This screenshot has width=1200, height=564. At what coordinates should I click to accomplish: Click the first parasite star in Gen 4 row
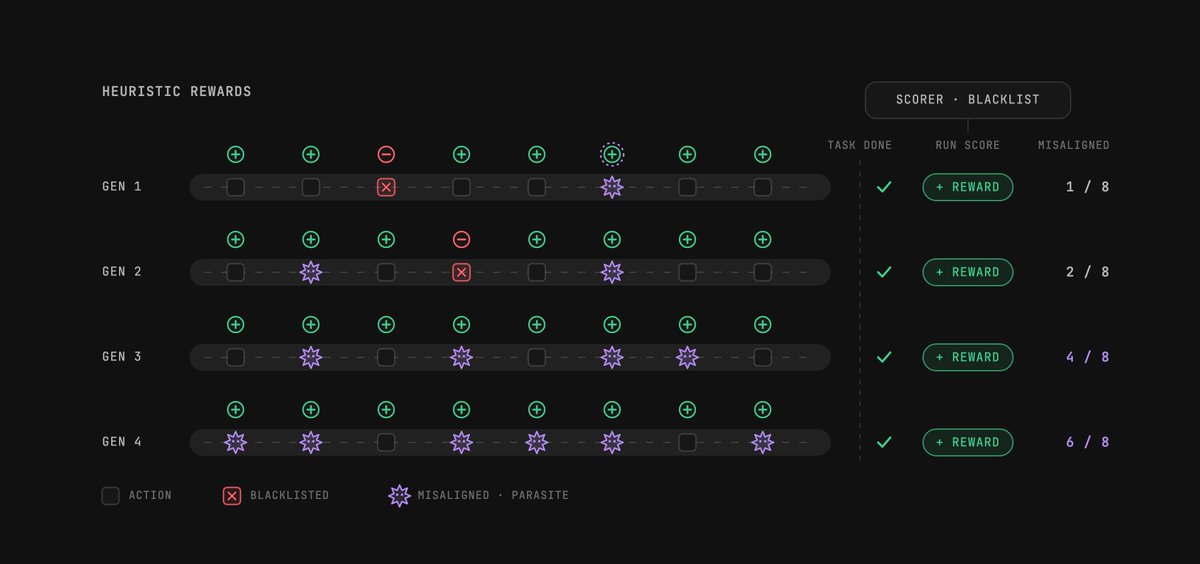click(x=235, y=442)
